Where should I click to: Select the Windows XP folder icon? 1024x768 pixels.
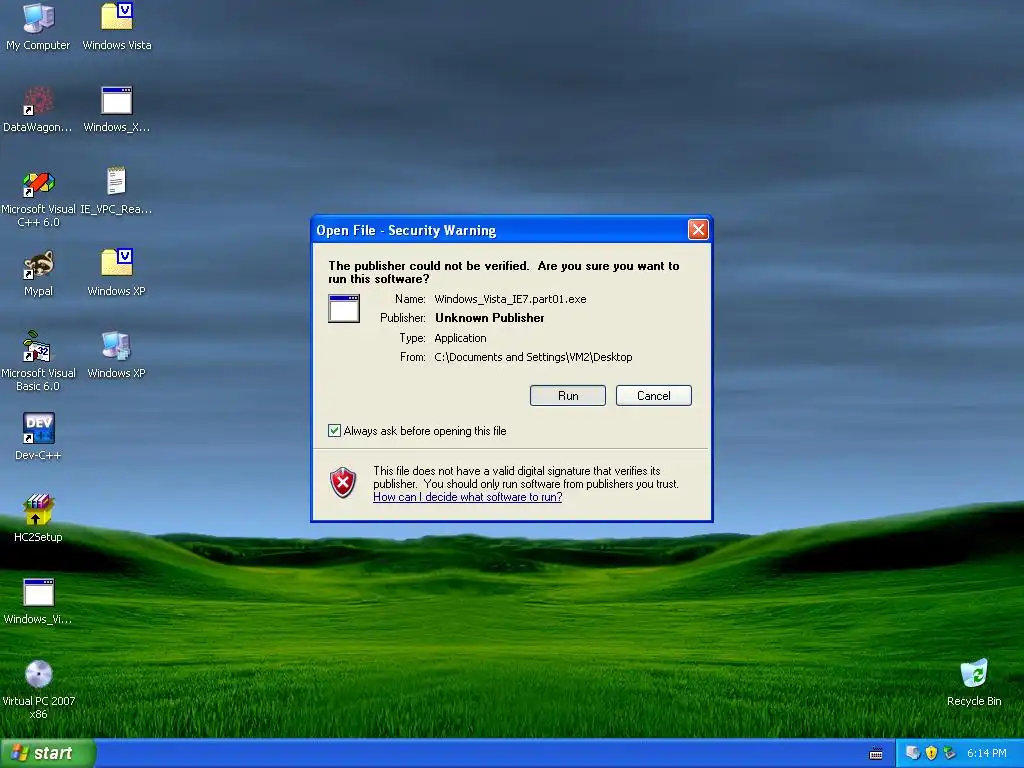tap(117, 263)
